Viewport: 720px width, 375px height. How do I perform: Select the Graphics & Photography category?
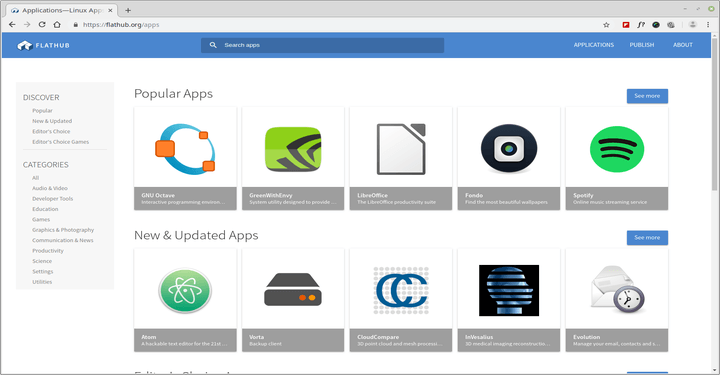coord(63,230)
